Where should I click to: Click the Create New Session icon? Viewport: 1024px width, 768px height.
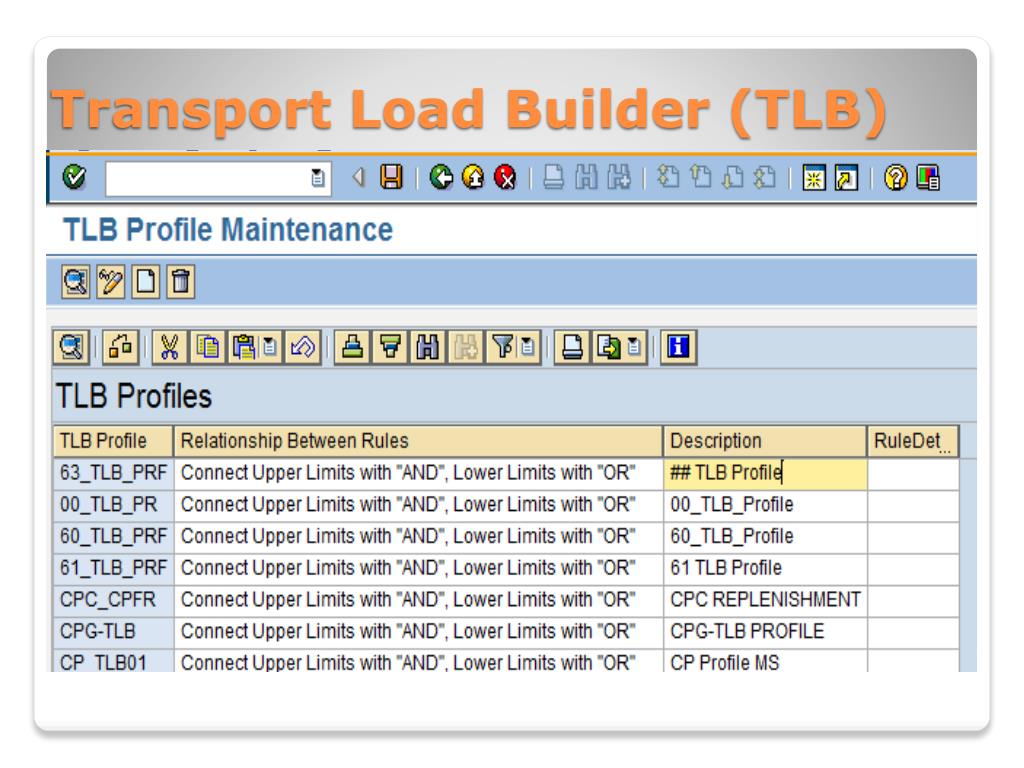(x=814, y=178)
